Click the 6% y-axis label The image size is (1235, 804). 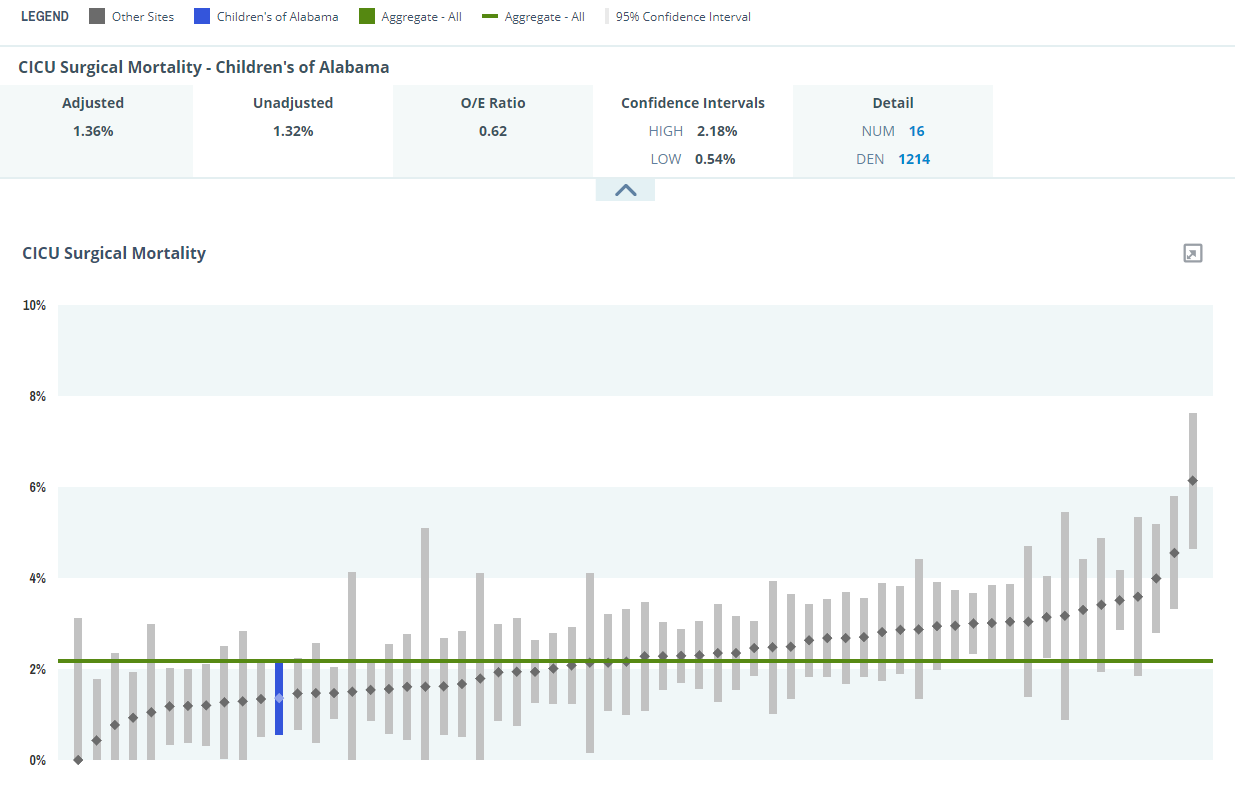(x=37, y=487)
